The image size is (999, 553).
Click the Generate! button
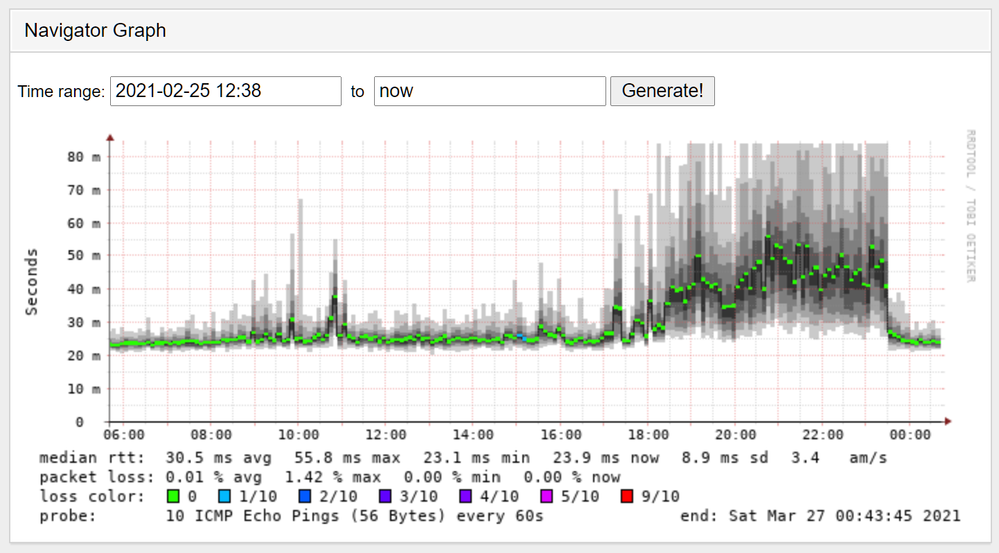tap(662, 91)
